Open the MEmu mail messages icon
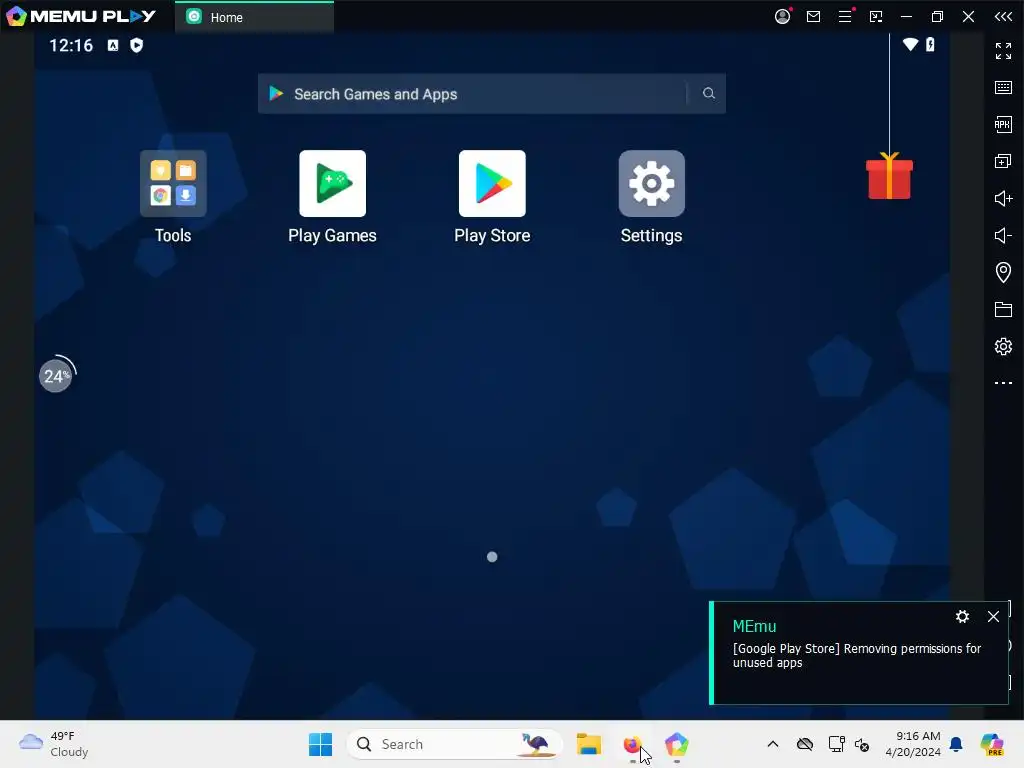This screenshot has width=1024, height=768. tap(813, 16)
